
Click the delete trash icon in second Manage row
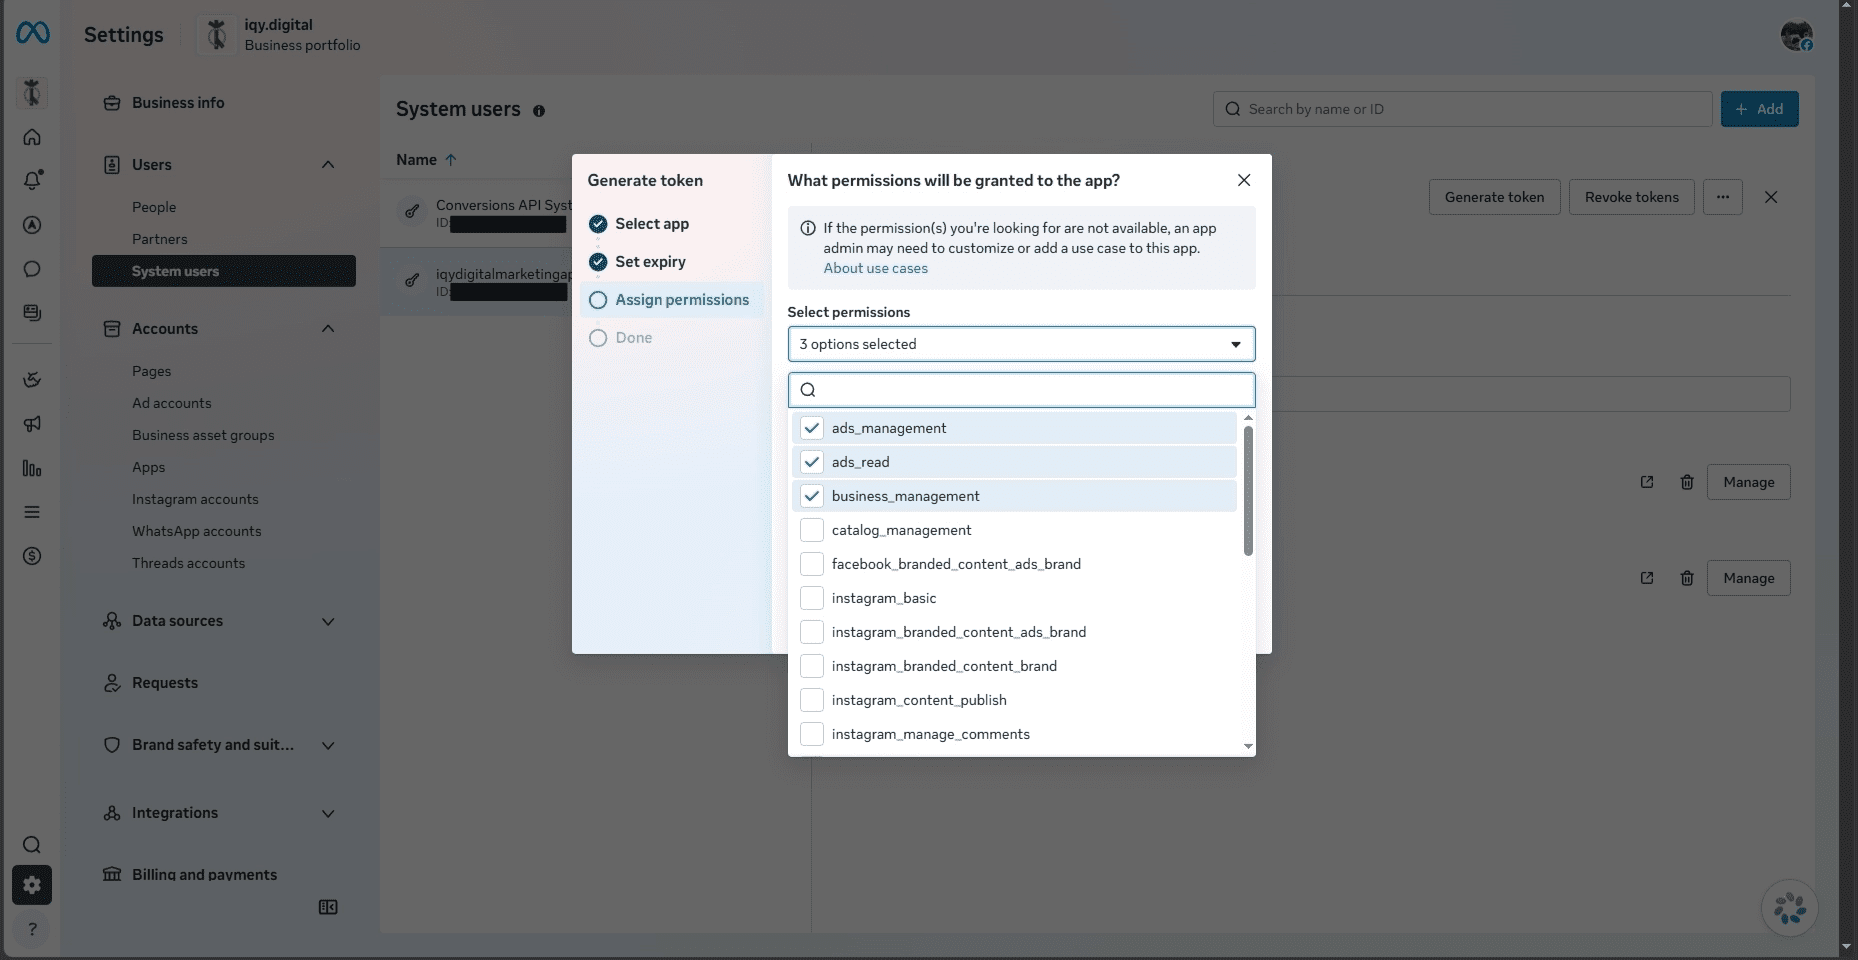tap(1687, 578)
